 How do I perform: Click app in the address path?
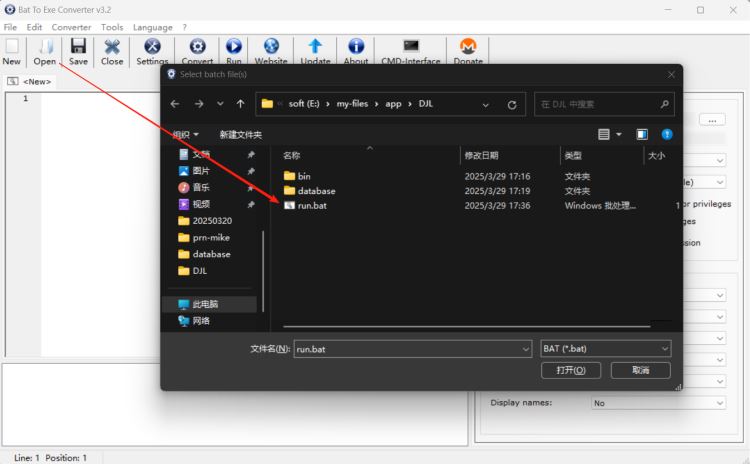click(x=393, y=104)
